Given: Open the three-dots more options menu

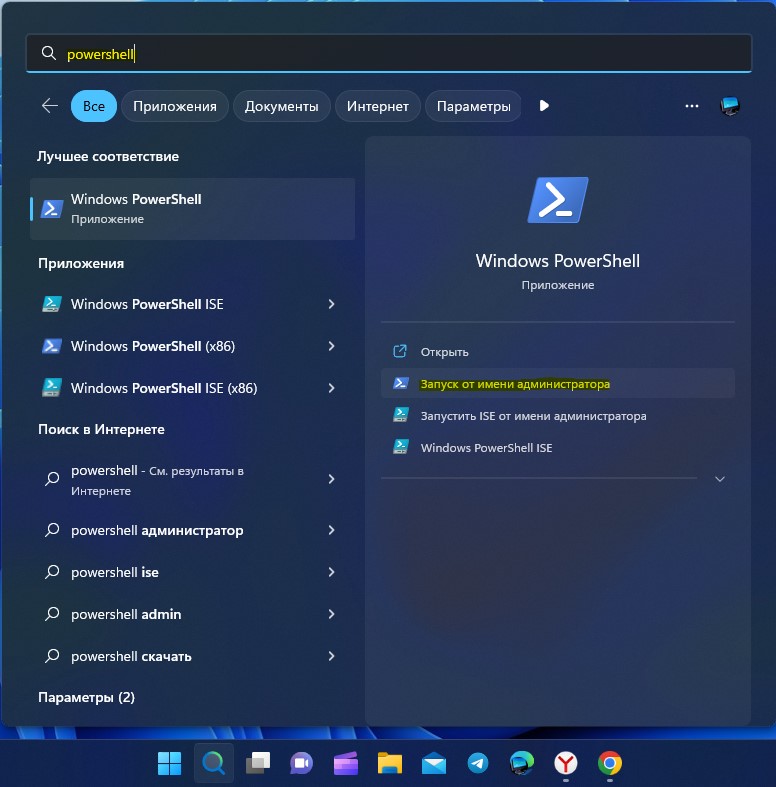Looking at the screenshot, I should (x=692, y=106).
